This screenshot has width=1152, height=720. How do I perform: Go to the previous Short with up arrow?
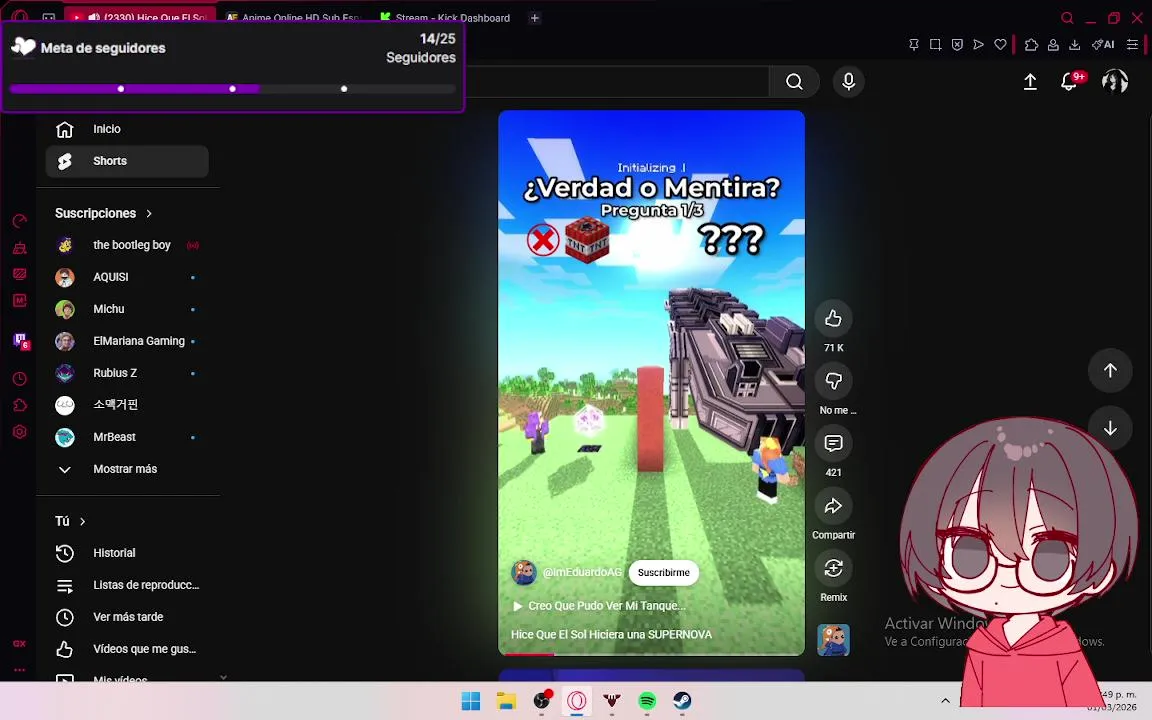coord(1110,370)
